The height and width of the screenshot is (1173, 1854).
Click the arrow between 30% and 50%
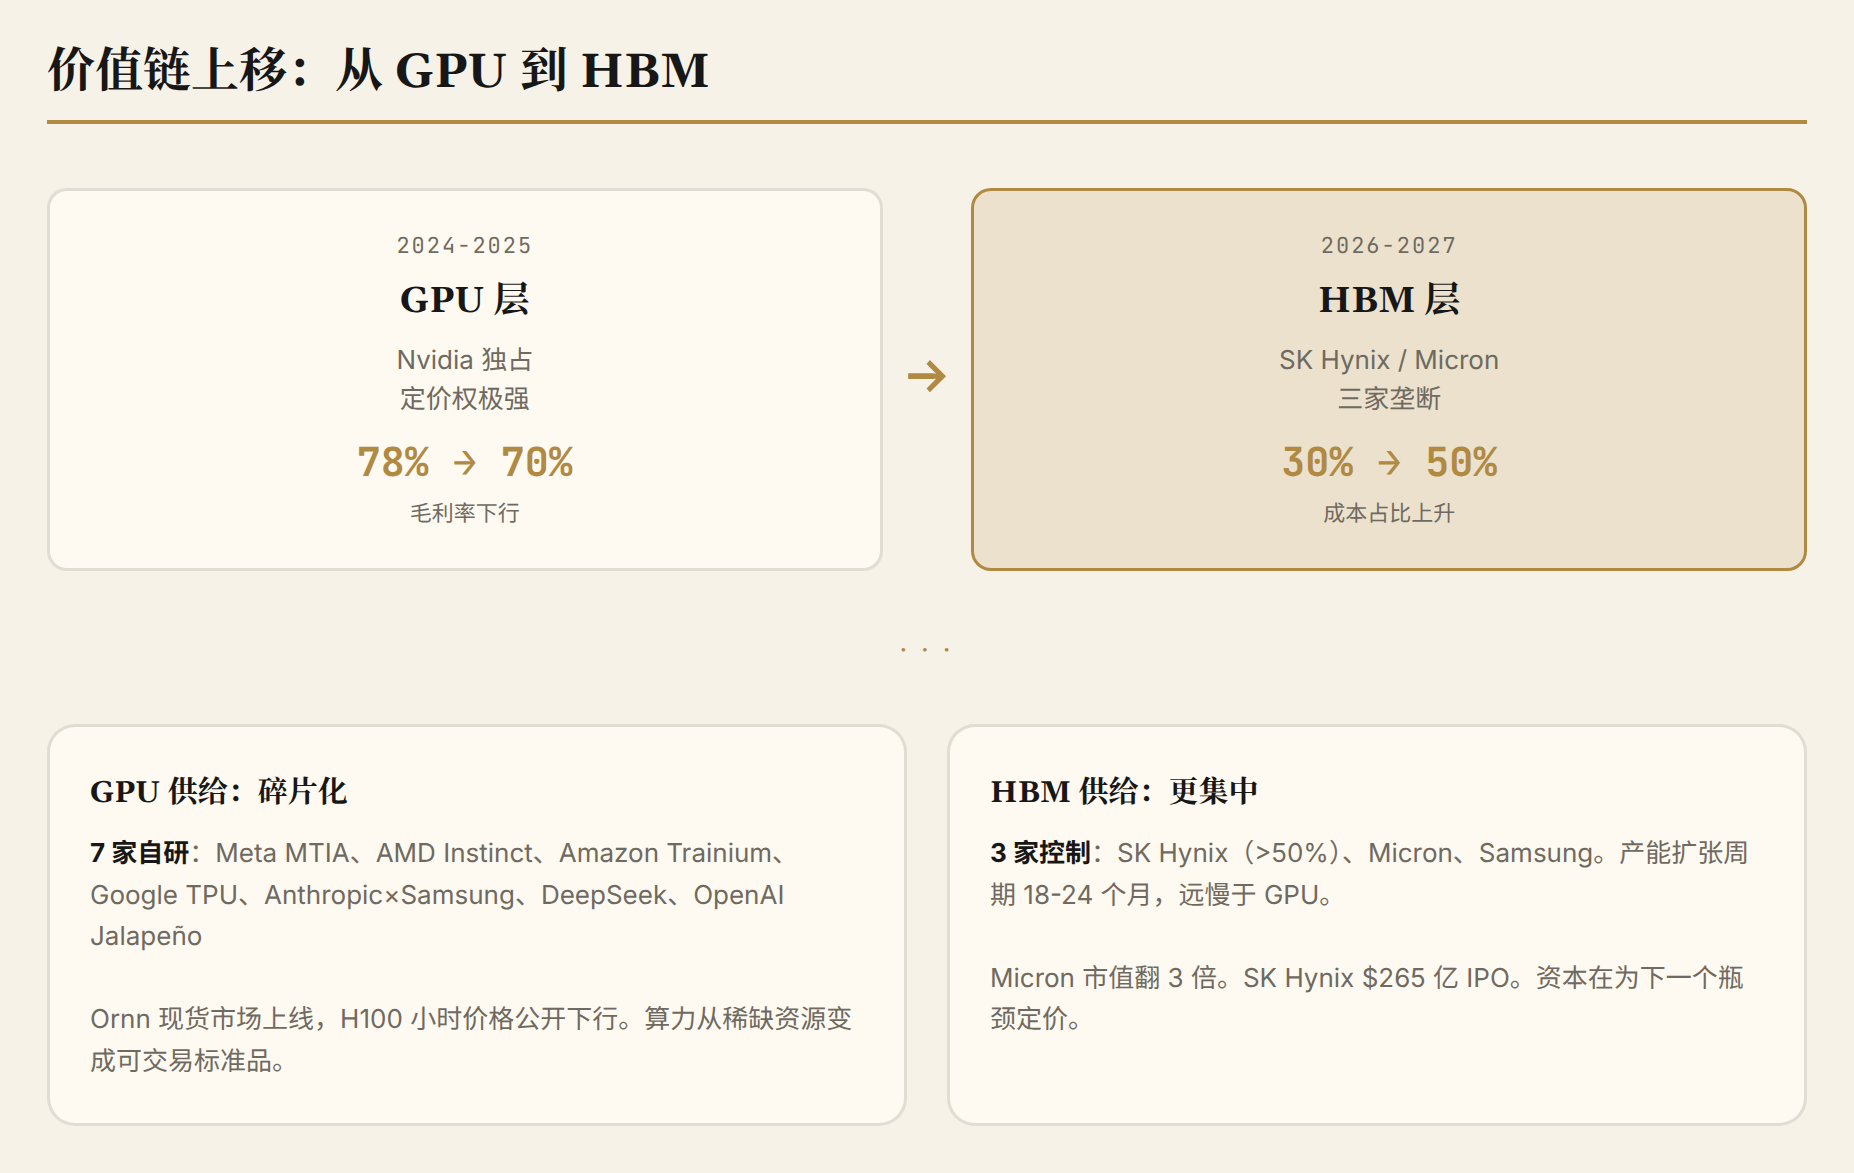point(1389,462)
